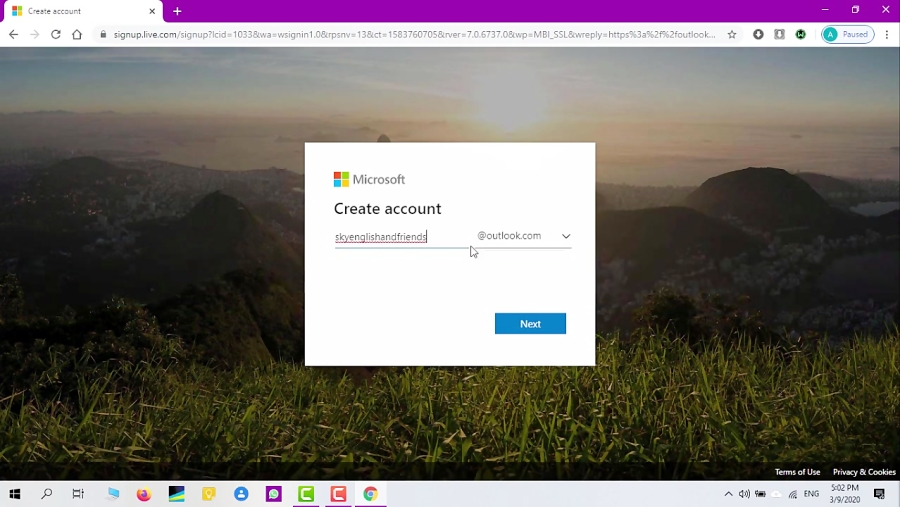Open the Chrome three-dot menu
The height and width of the screenshot is (507, 900).
click(887, 34)
